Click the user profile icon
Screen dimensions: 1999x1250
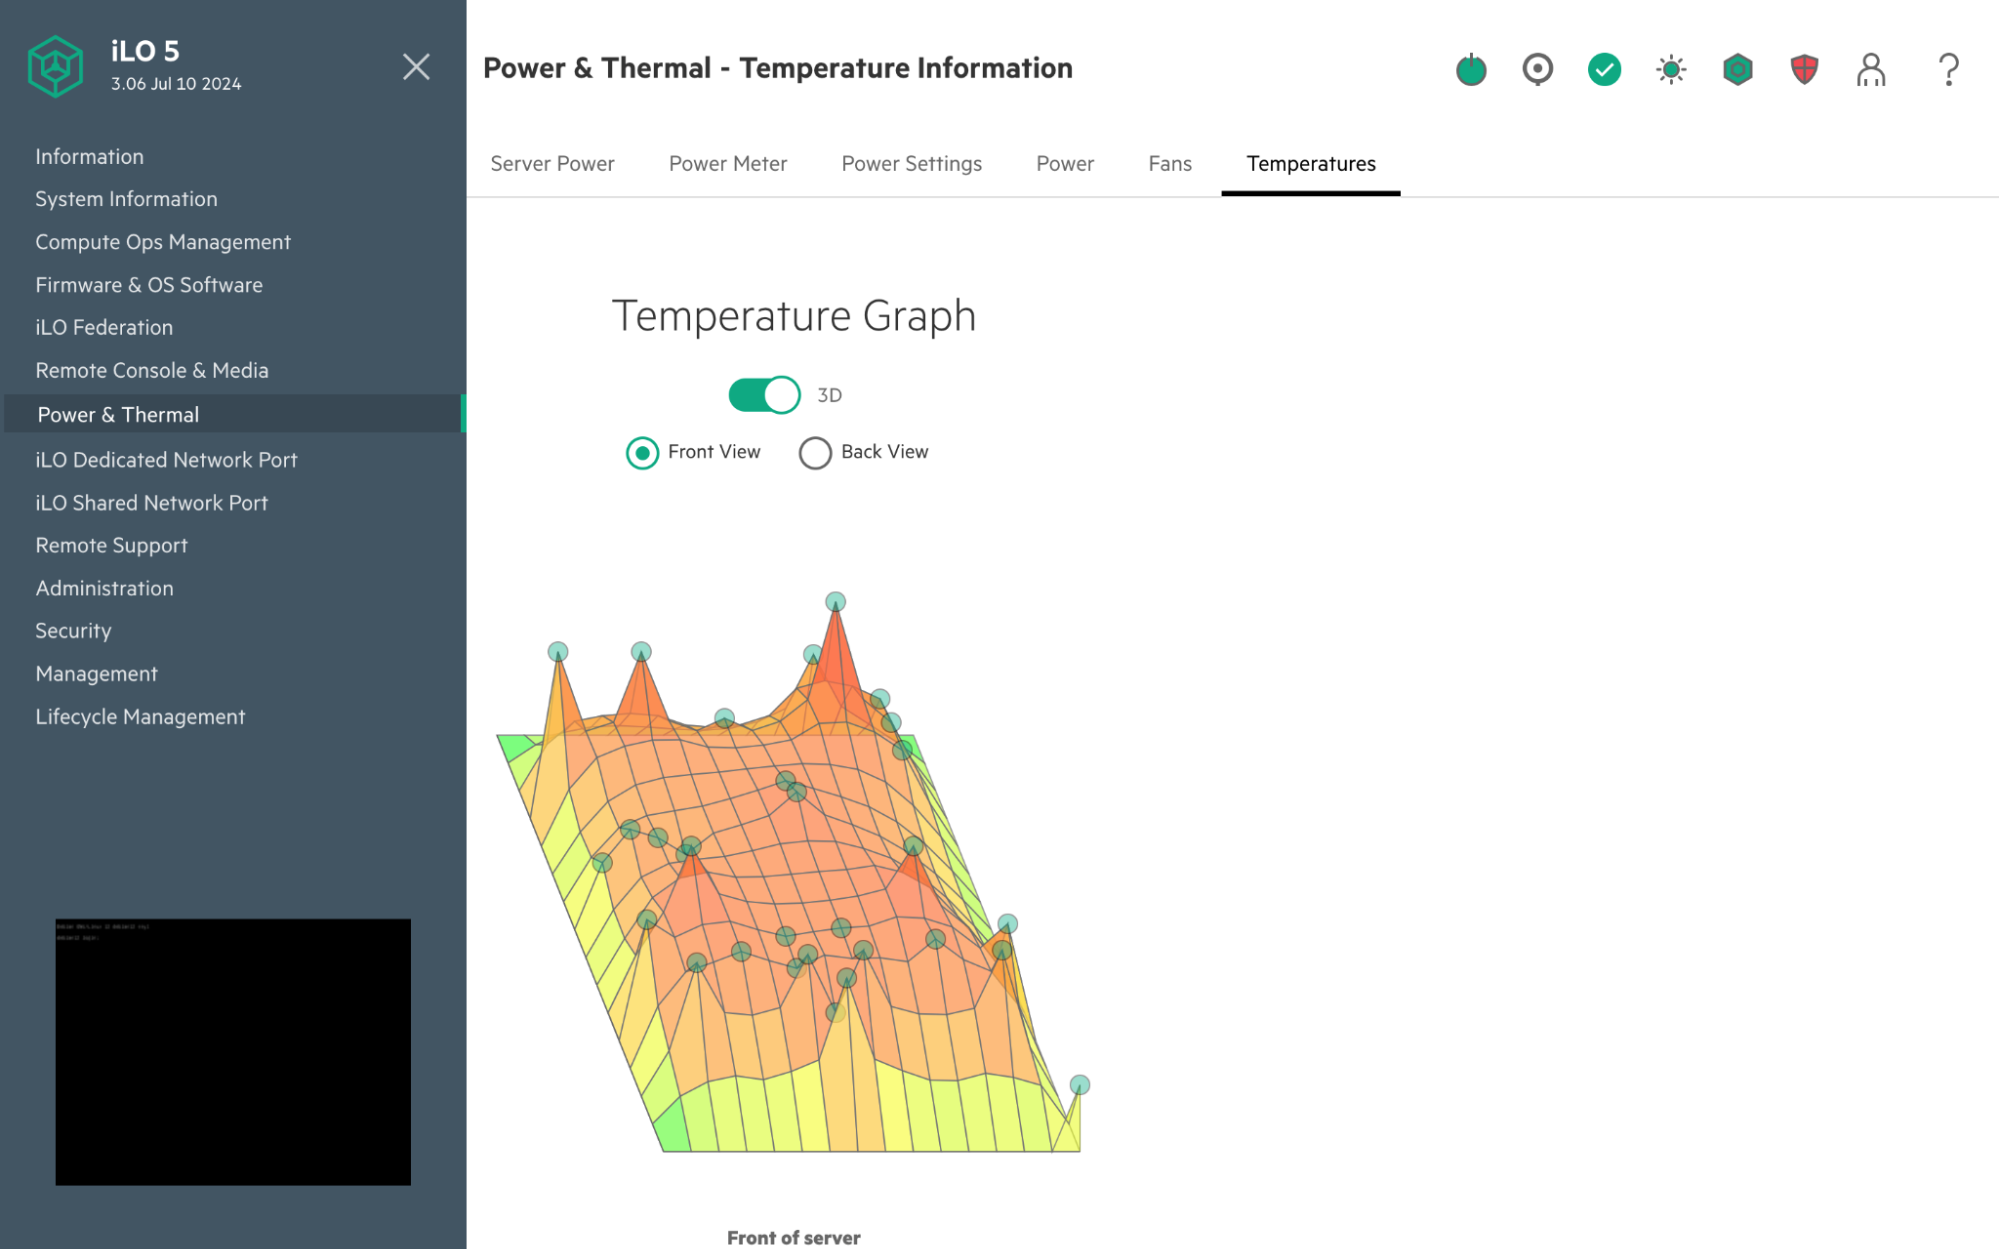click(x=1869, y=66)
